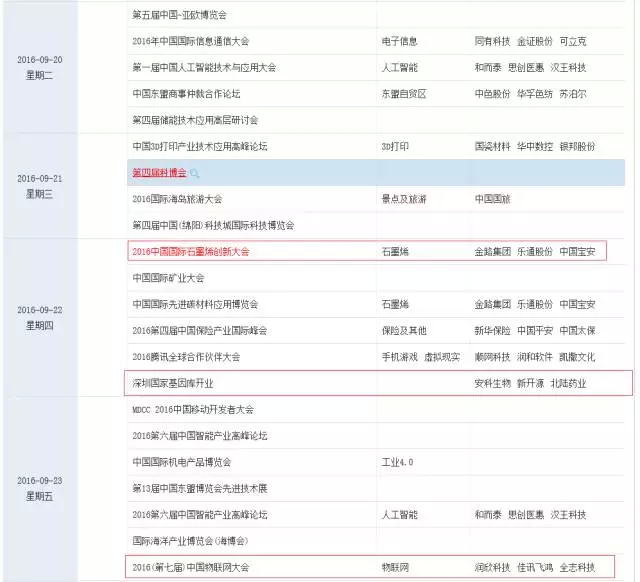Select the 第五届中国-亚欧博览会 event row
640x582 pixels.
tap(180, 15)
